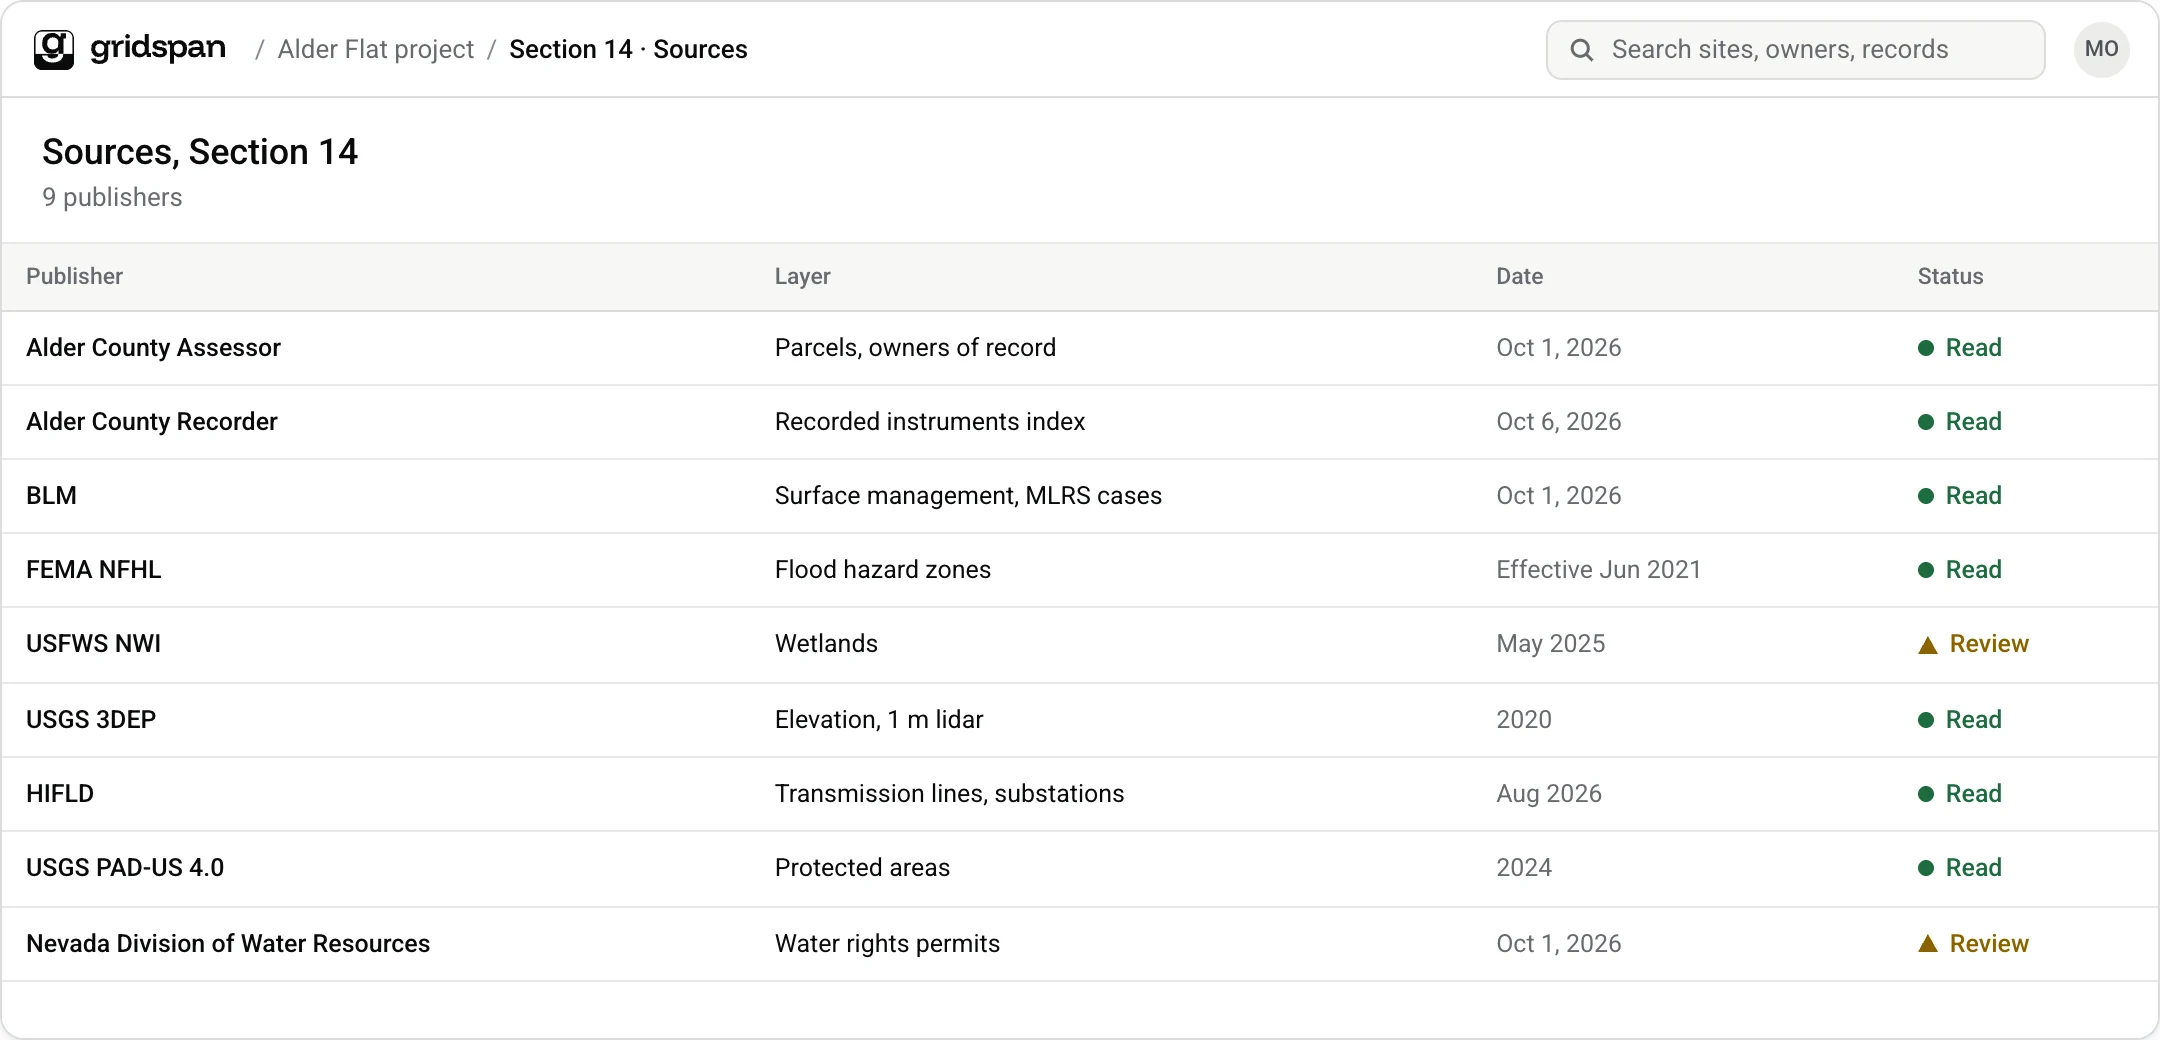Screen dimensions: 2160x1042
Task: Sort by the Publisher column header
Action: (x=74, y=277)
